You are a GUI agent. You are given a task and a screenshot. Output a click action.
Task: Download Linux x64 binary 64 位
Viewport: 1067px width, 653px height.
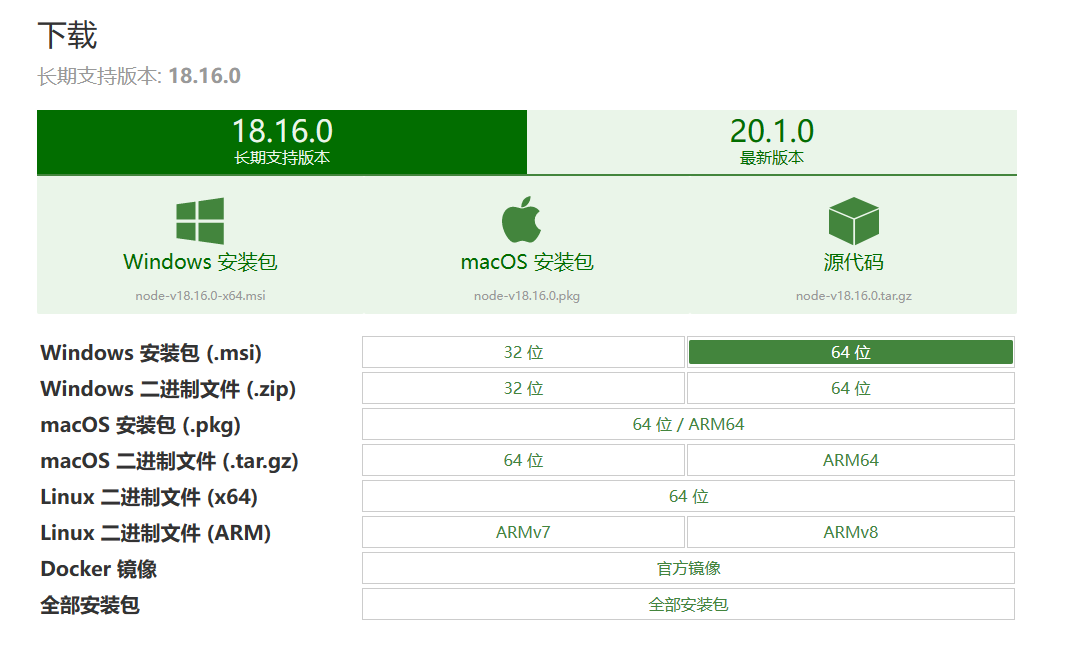[688, 497]
